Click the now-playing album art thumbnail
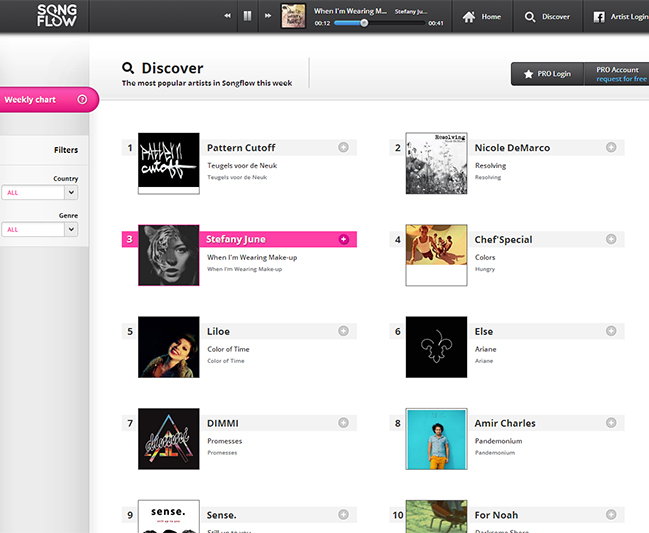Screen dimensions: 649x533 [x=293, y=16]
